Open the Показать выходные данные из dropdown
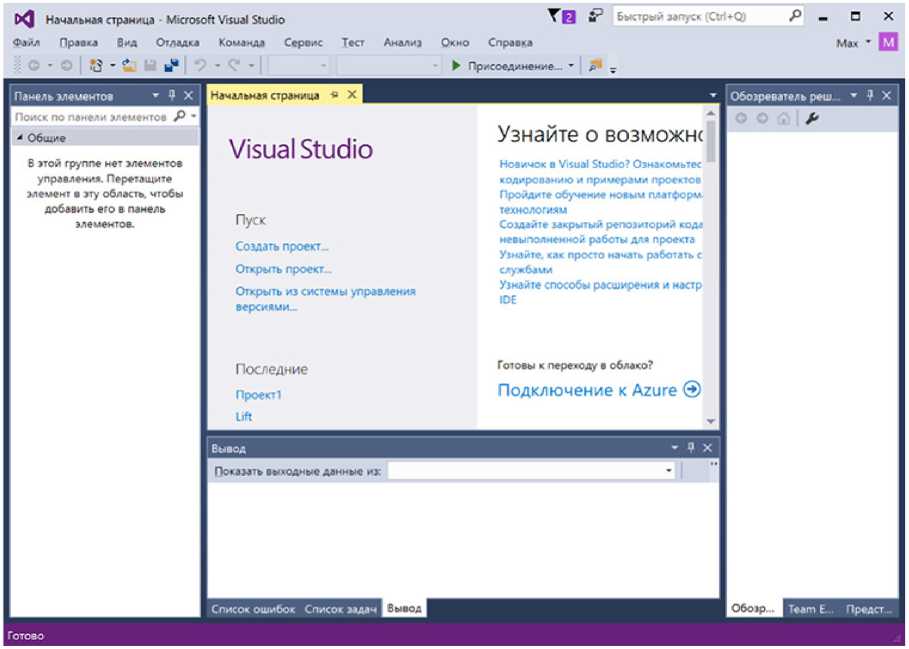The width and height of the screenshot is (909, 649). tap(669, 471)
